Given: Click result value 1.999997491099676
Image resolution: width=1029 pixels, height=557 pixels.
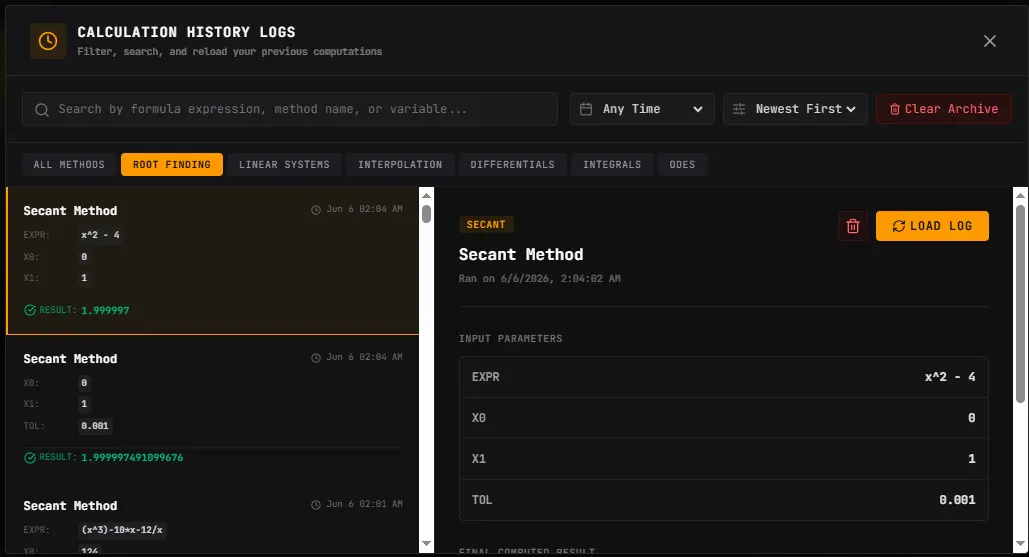Looking at the screenshot, I should (x=132, y=457).
